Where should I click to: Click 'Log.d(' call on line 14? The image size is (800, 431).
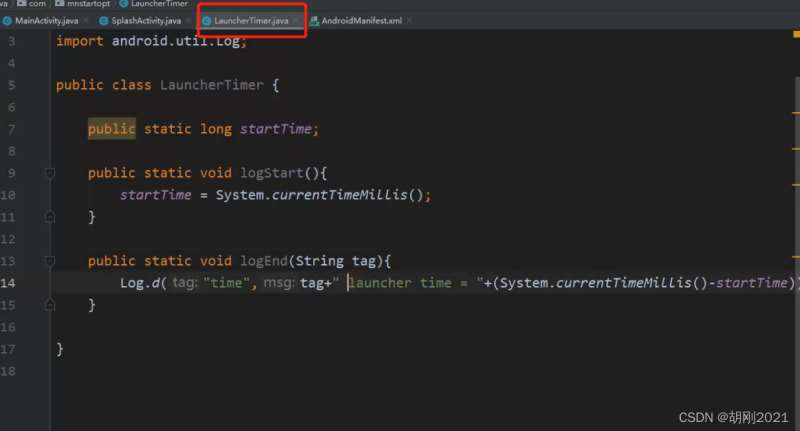point(143,283)
